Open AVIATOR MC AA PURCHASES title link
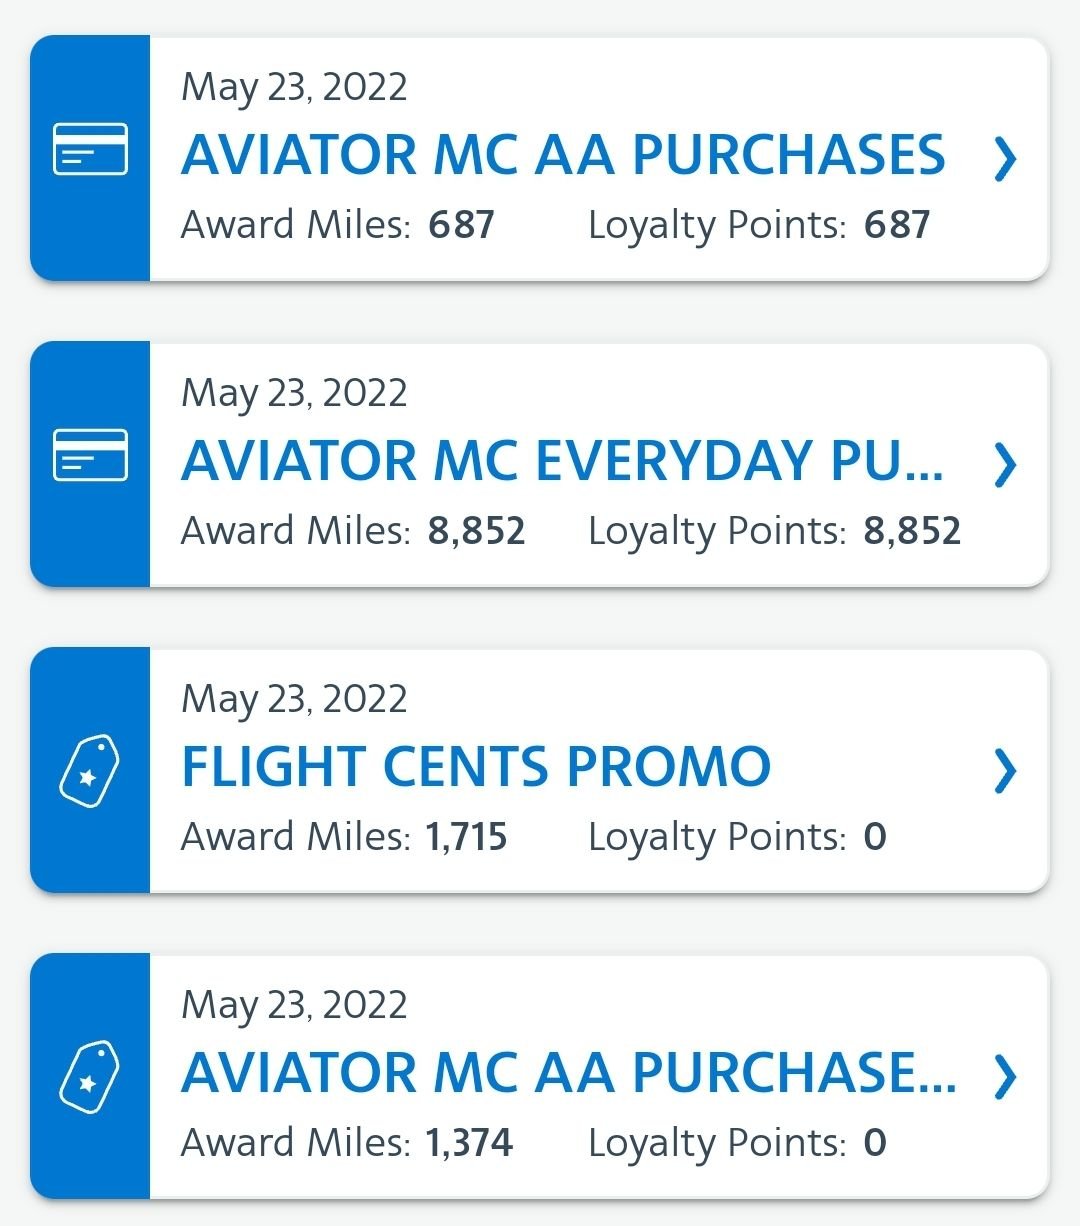 coord(563,155)
